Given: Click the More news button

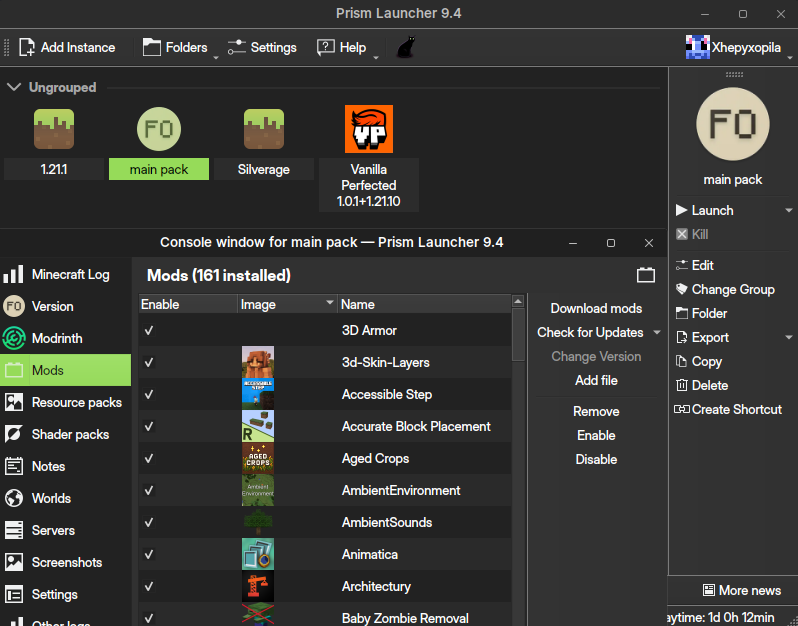Looking at the screenshot, I should pyautogui.click(x=741, y=590).
